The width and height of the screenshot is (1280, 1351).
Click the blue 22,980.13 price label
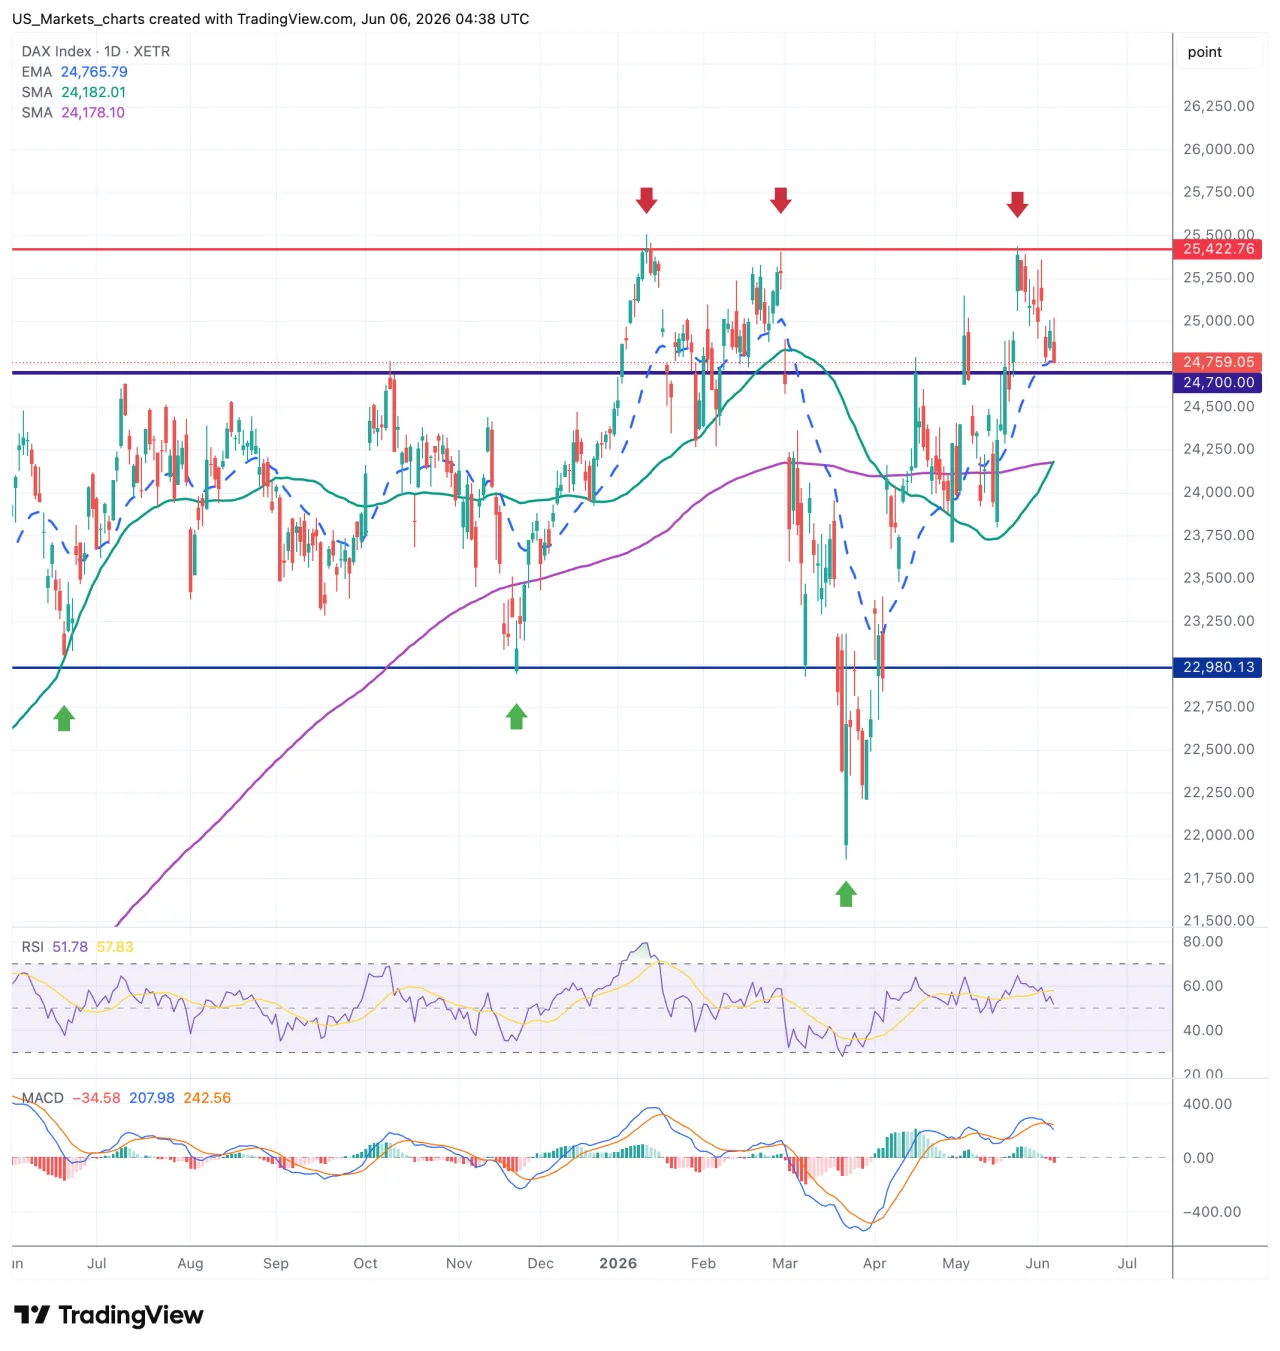pos(1218,667)
